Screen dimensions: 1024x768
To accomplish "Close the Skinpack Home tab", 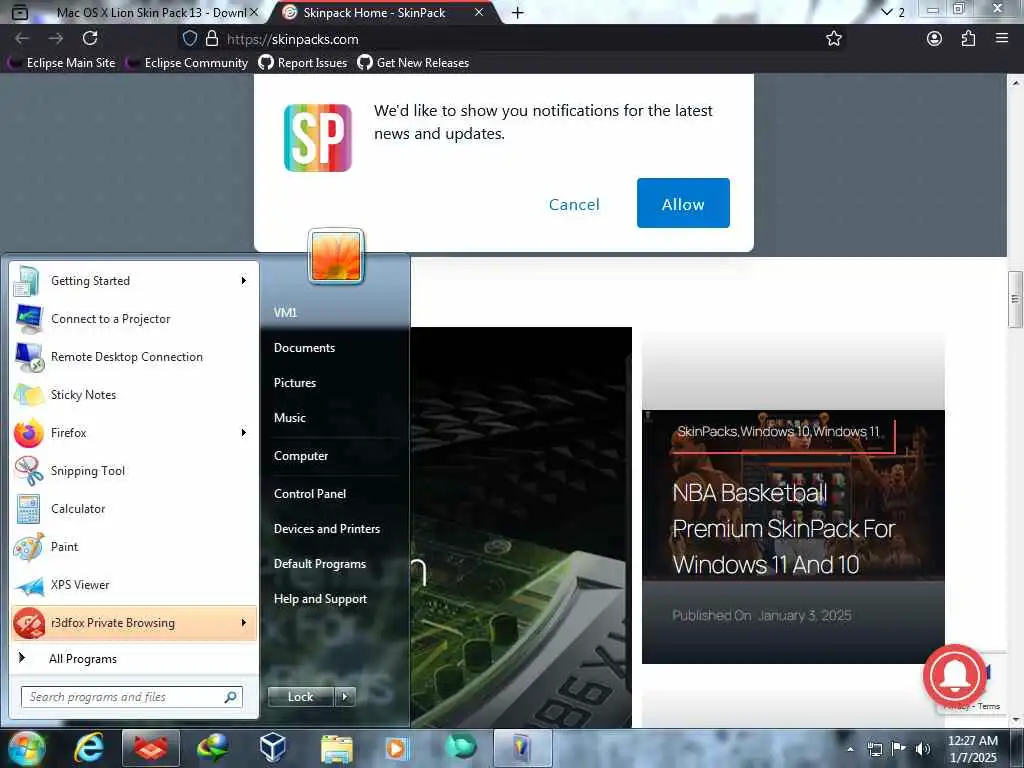I will point(479,12).
